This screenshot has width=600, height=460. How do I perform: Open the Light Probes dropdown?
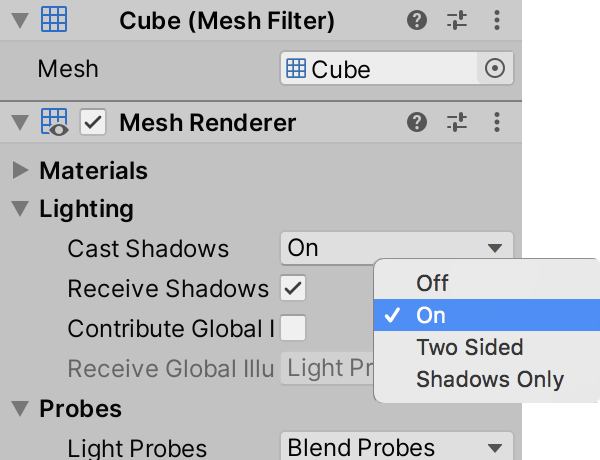click(x=396, y=447)
